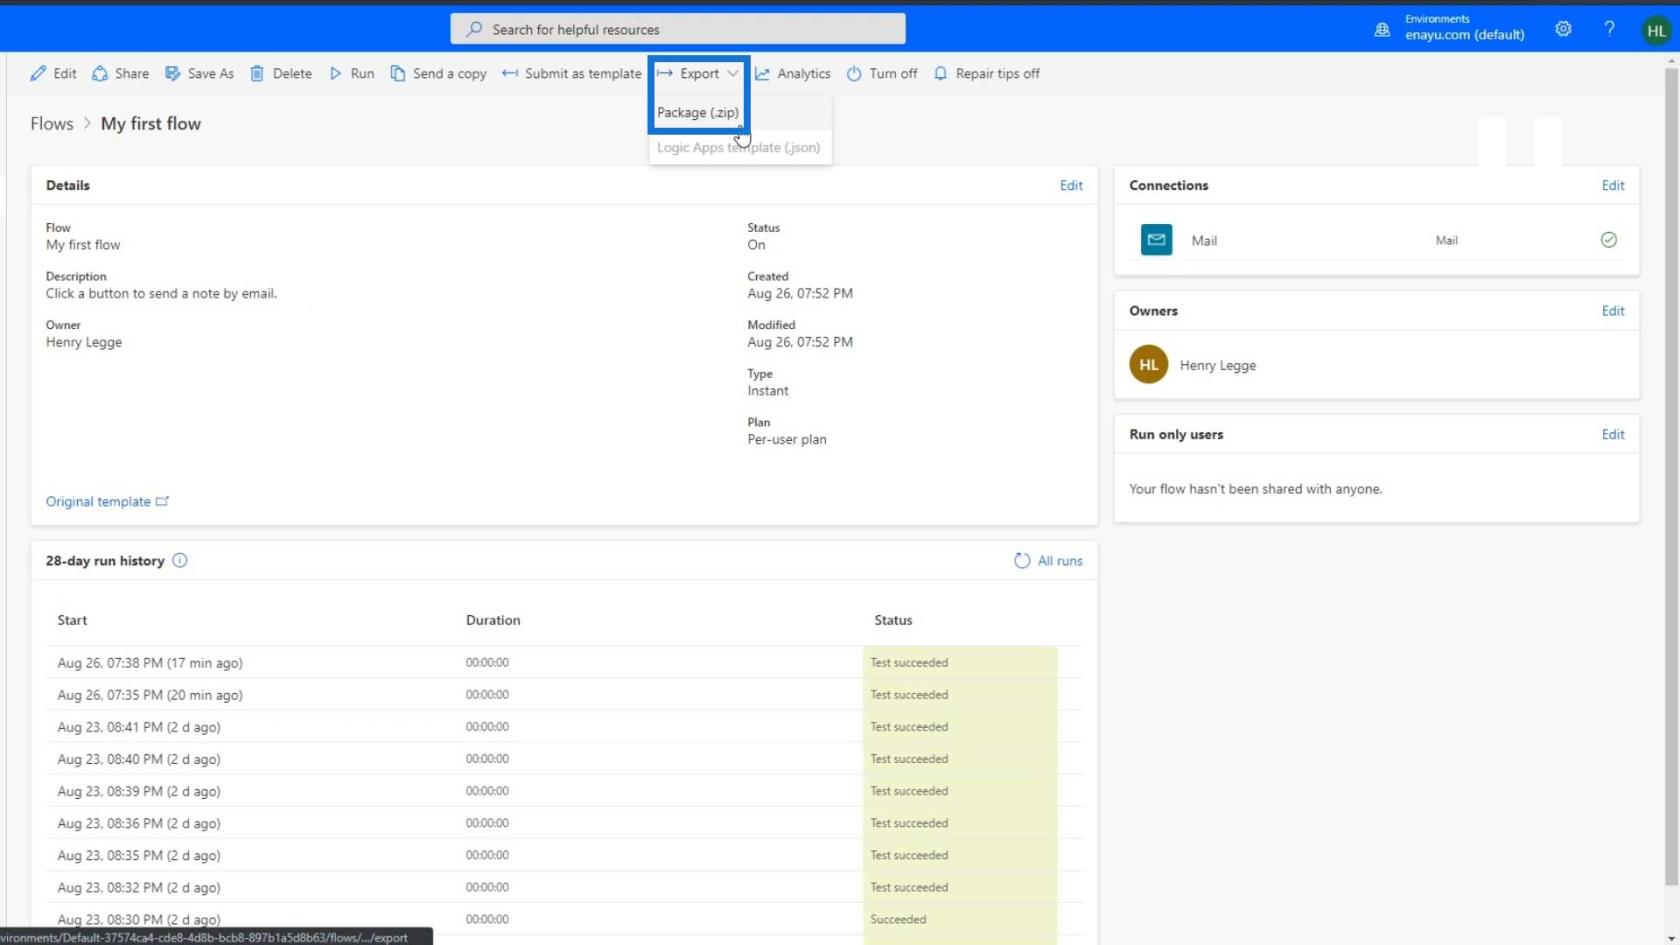Open the HL account avatar in header

(1656, 30)
